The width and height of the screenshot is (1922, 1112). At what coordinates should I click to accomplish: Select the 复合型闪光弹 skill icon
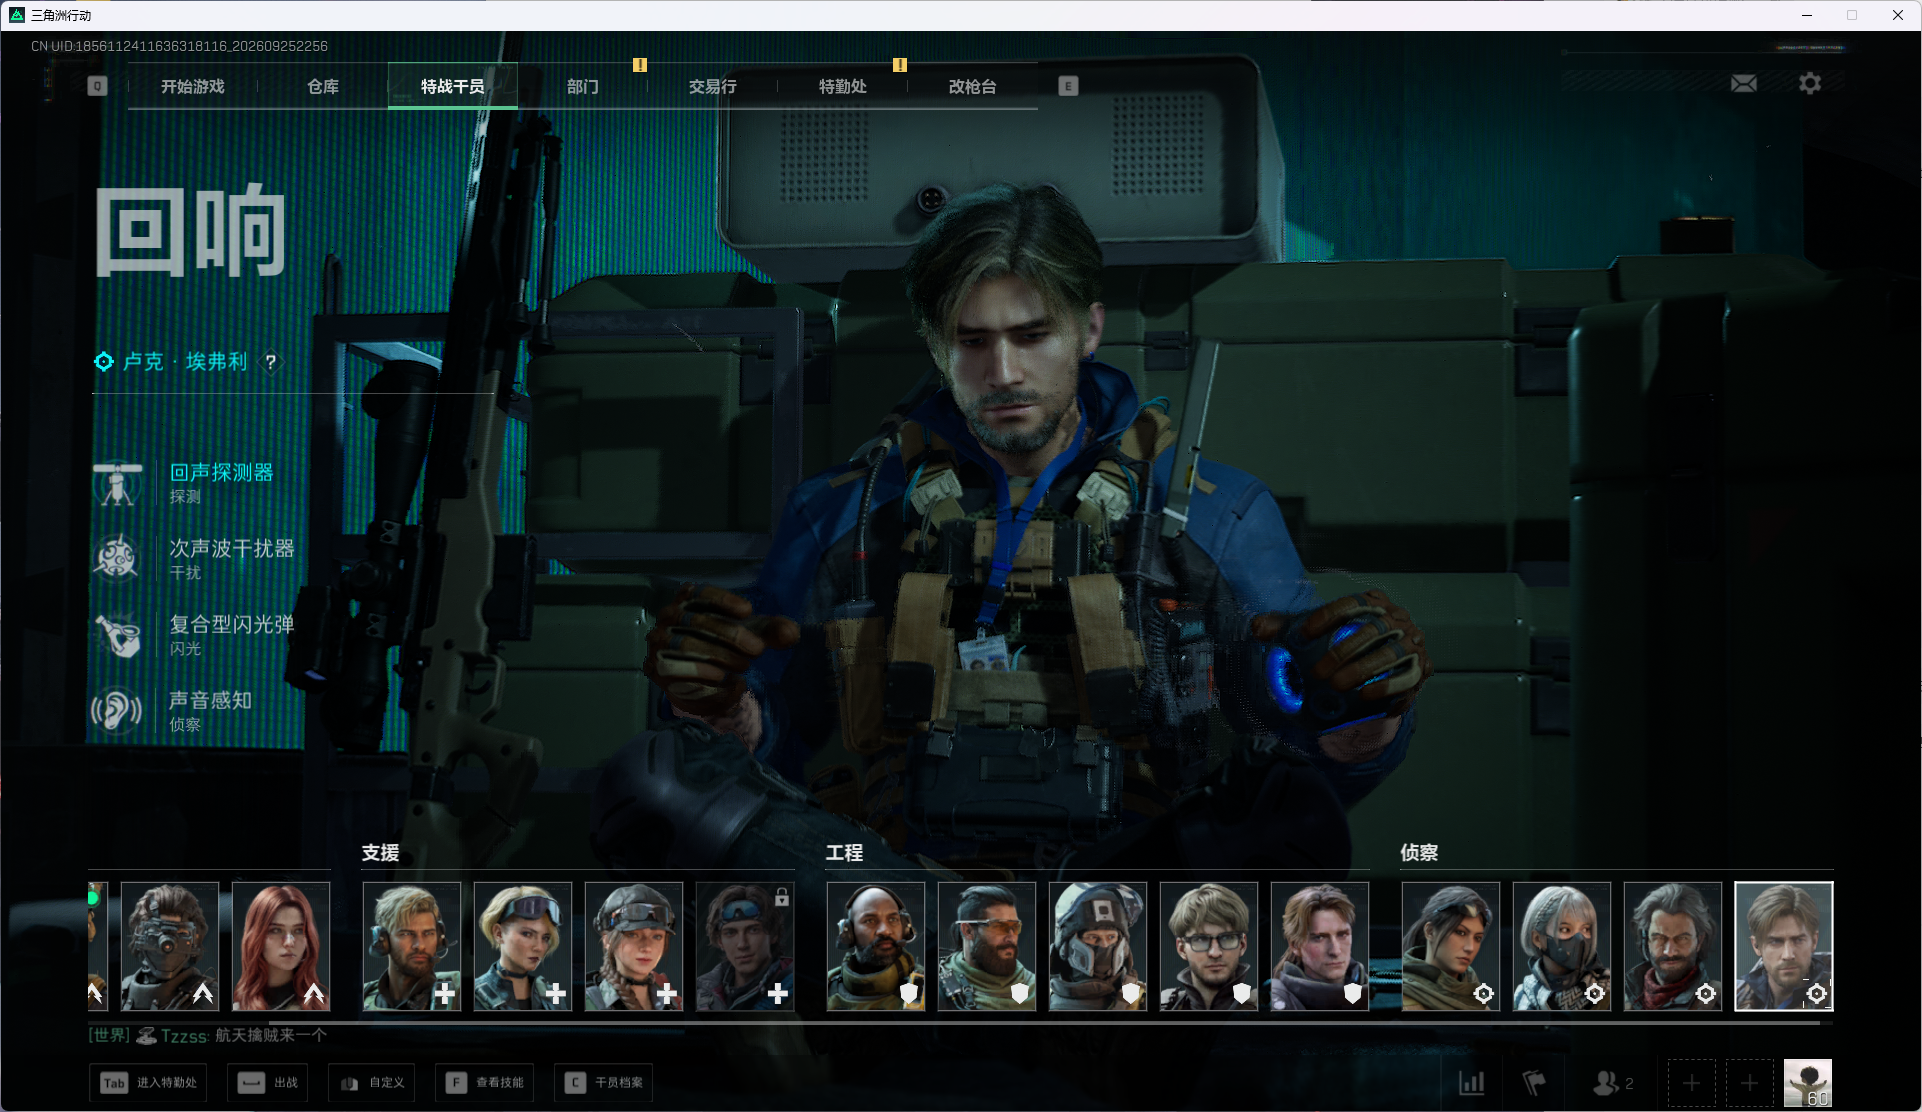117,634
